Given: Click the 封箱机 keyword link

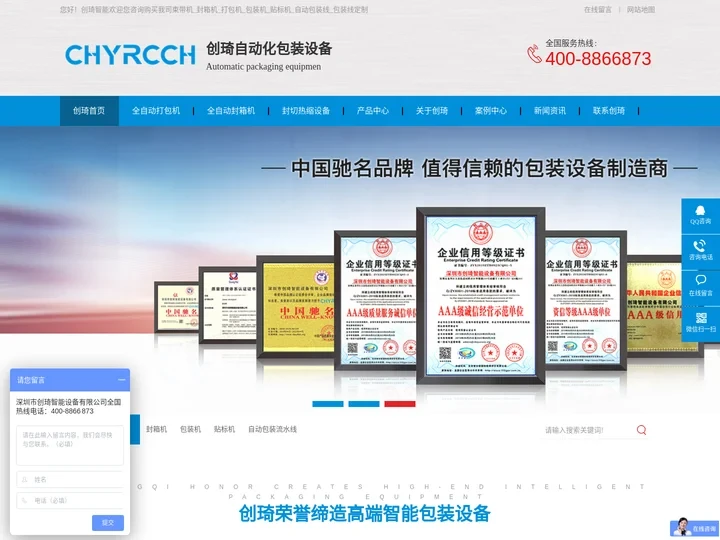Looking at the screenshot, I should pyautogui.click(x=157, y=429).
